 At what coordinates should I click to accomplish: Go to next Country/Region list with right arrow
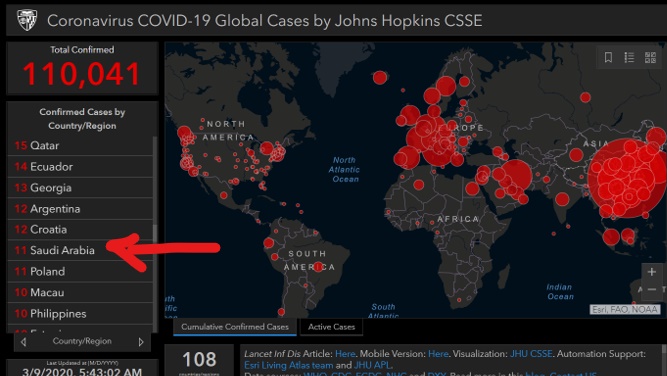141,342
